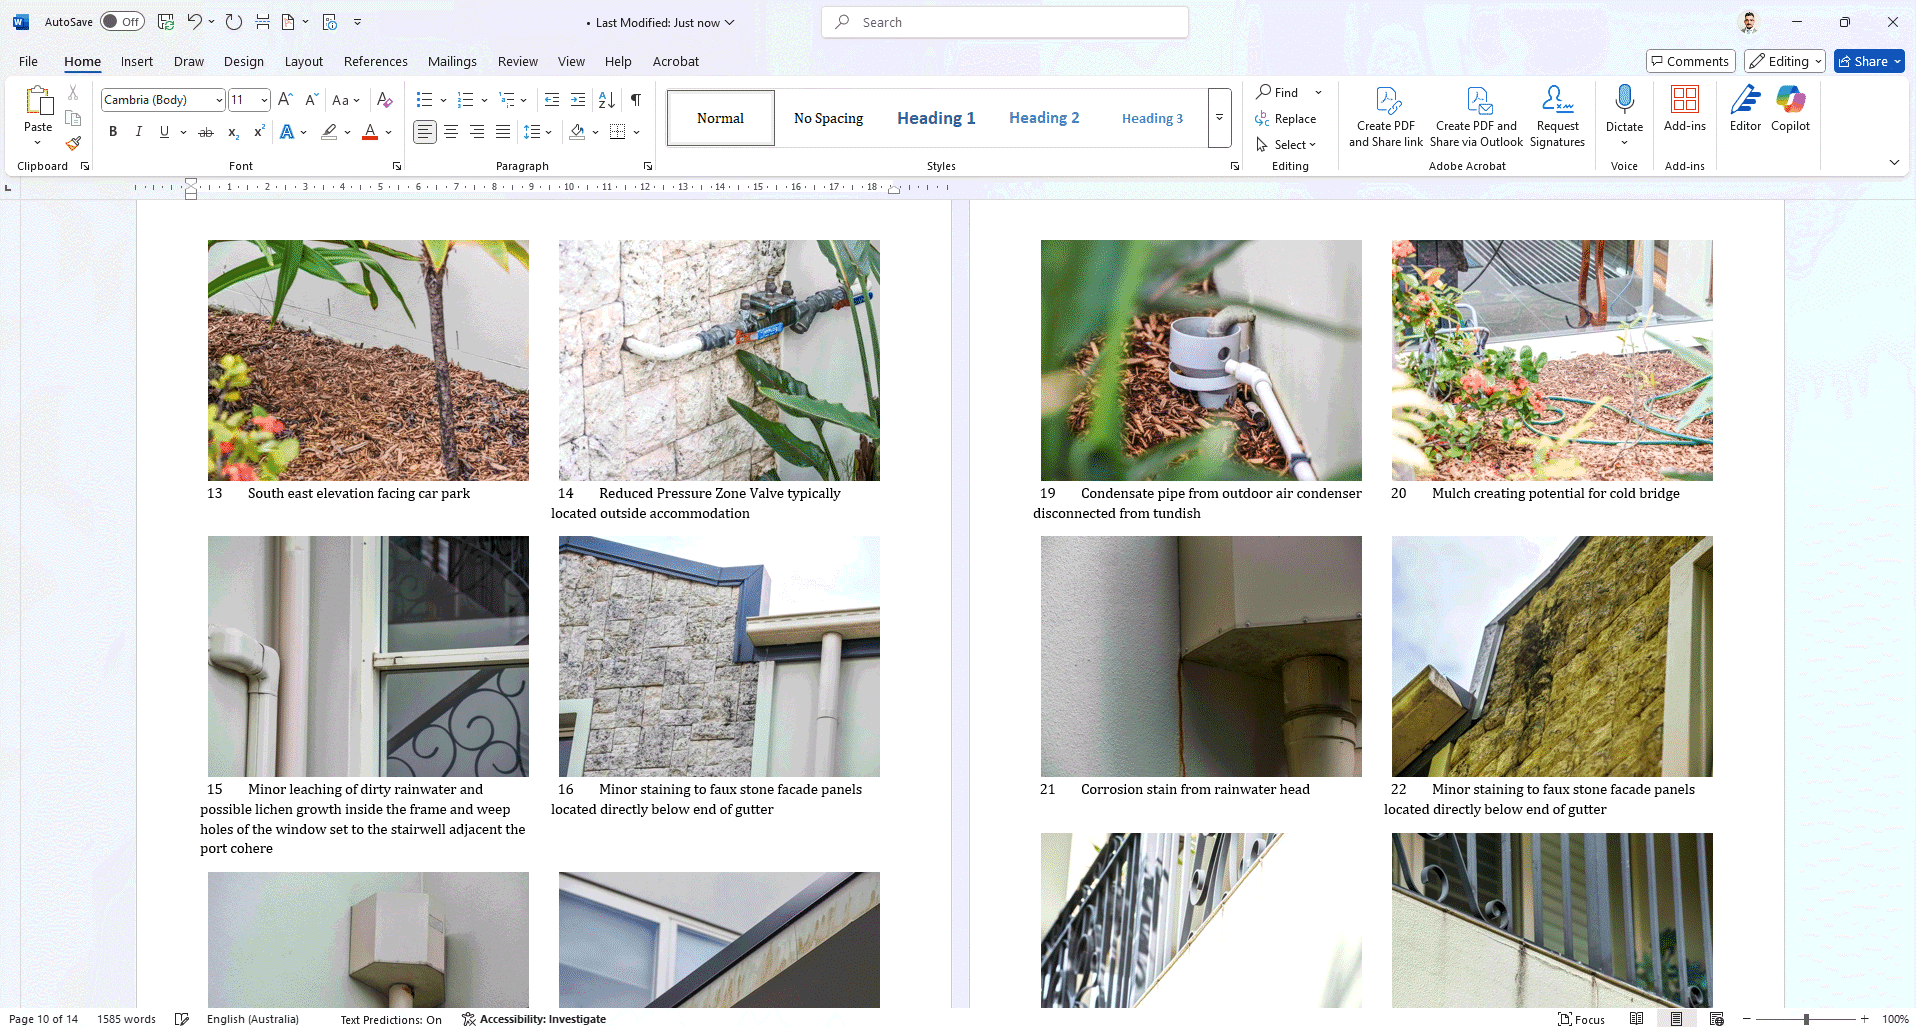Click the Center alignment icon
The image size is (1916, 1027).
click(451, 132)
